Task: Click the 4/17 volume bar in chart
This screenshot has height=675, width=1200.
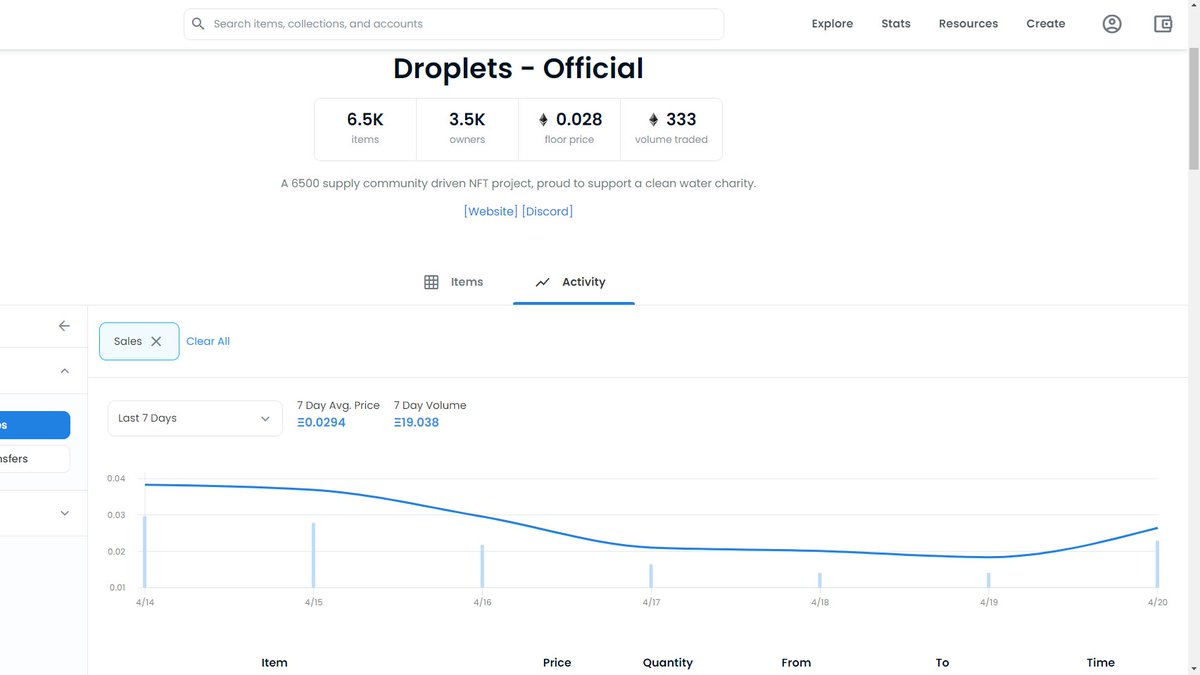Action: point(651,576)
